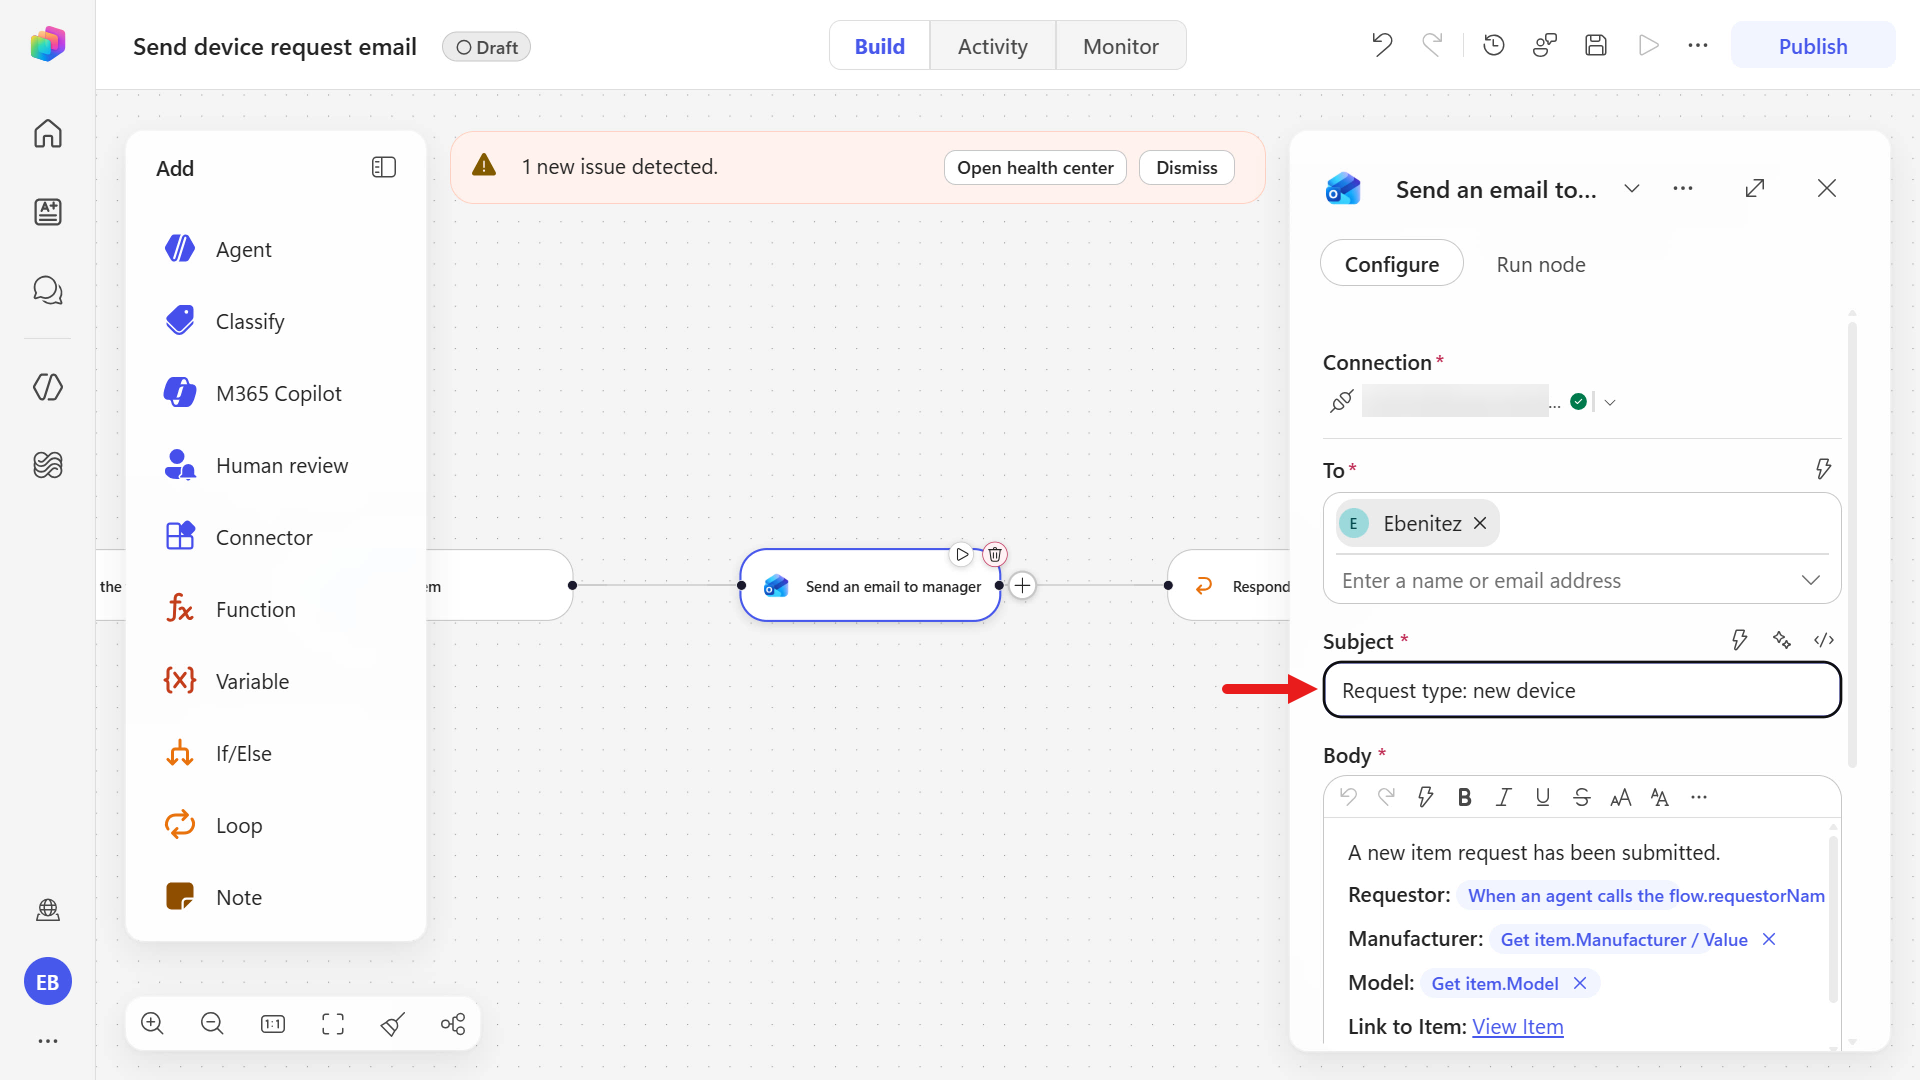Image resolution: width=1920 pixels, height=1080 pixels.
Task: Switch to the Run node tab
Action: (x=1540, y=264)
